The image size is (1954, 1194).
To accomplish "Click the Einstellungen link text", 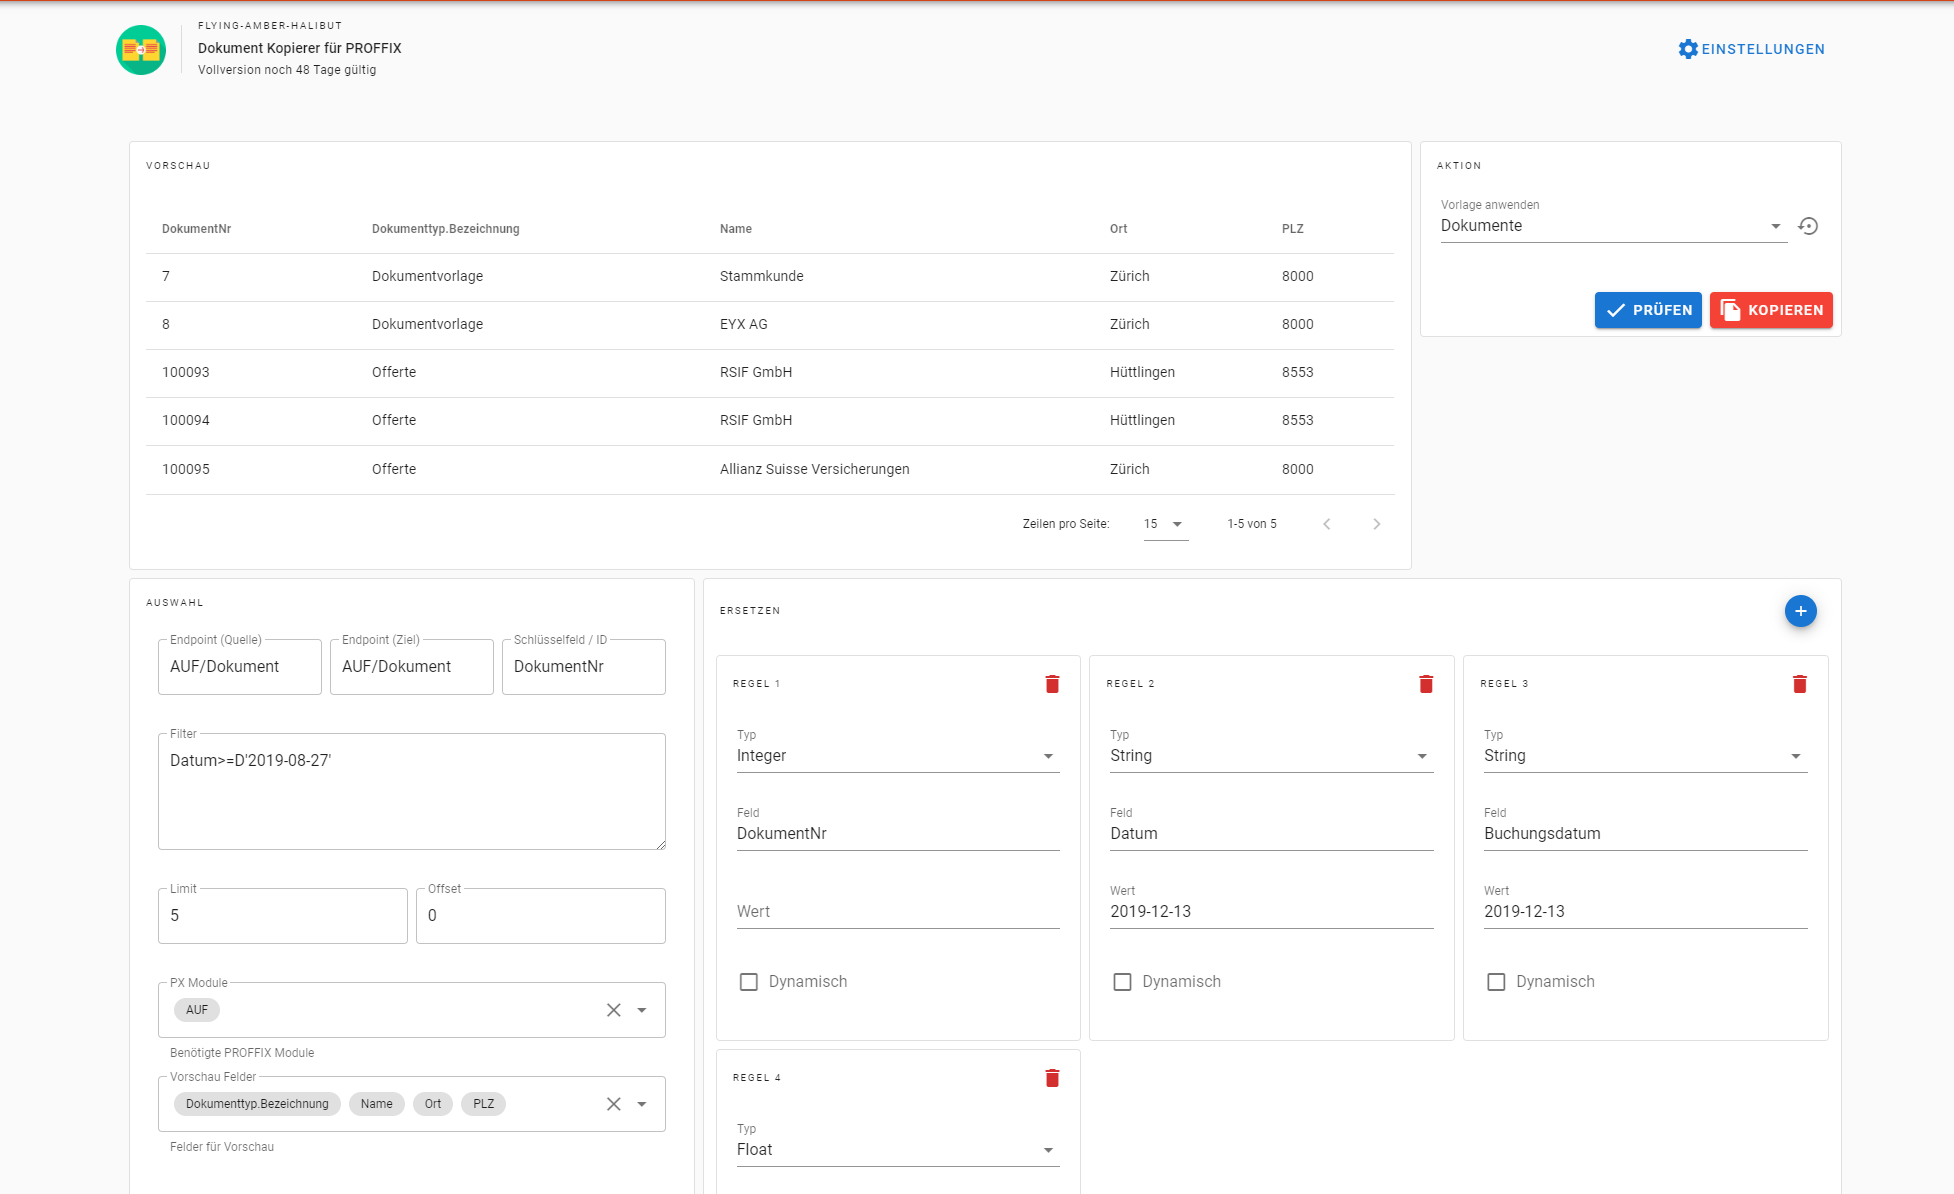I will point(1763,49).
